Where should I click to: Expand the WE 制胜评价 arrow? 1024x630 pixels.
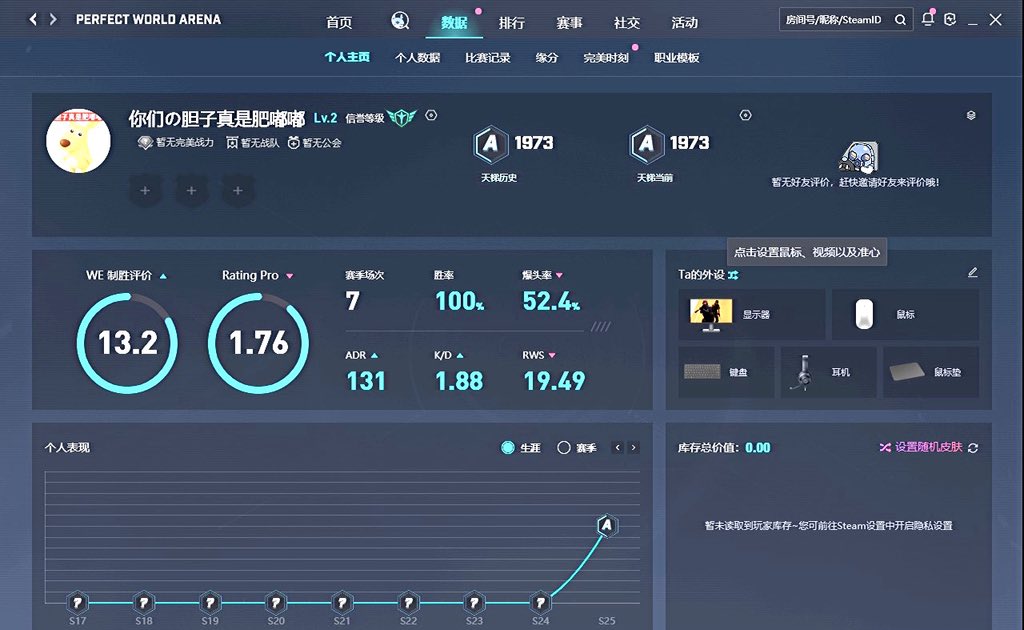point(163,276)
